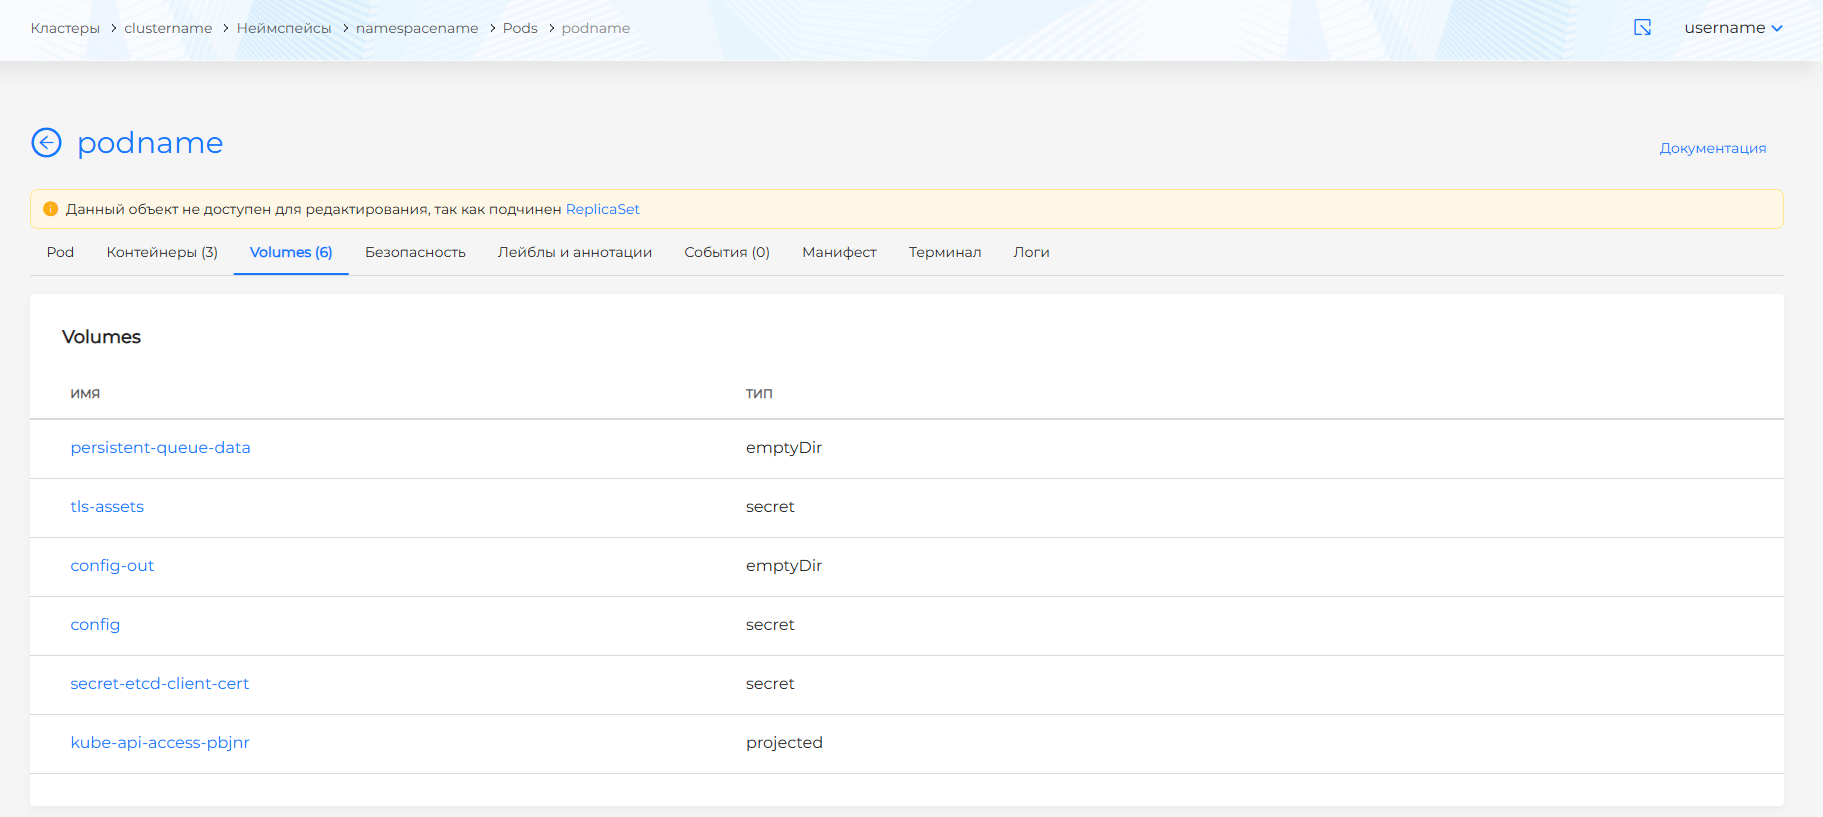This screenshot has width=1823, height=817.
Task: Click the ИМЯ column header
Action: click(85, 394)
